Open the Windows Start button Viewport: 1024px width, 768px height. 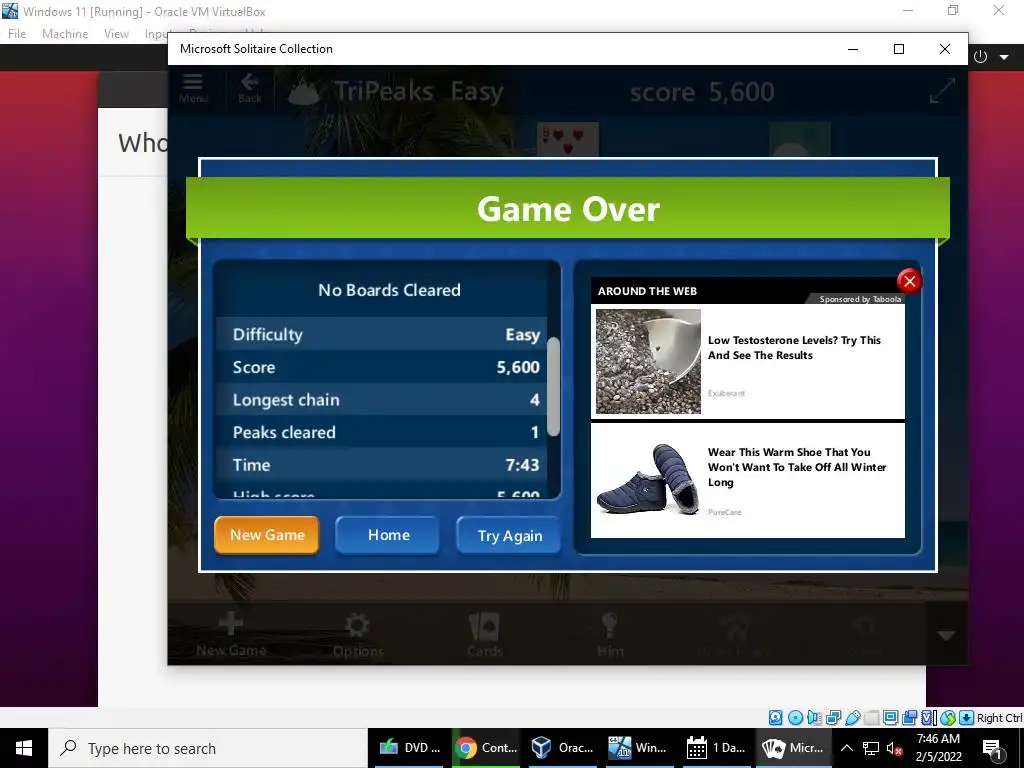coord(24,748)
